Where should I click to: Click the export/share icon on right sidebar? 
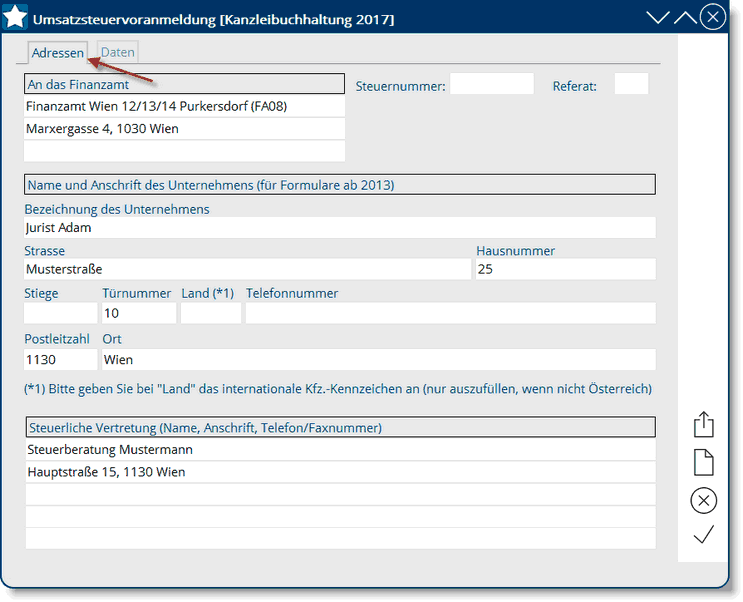point(704,424)
